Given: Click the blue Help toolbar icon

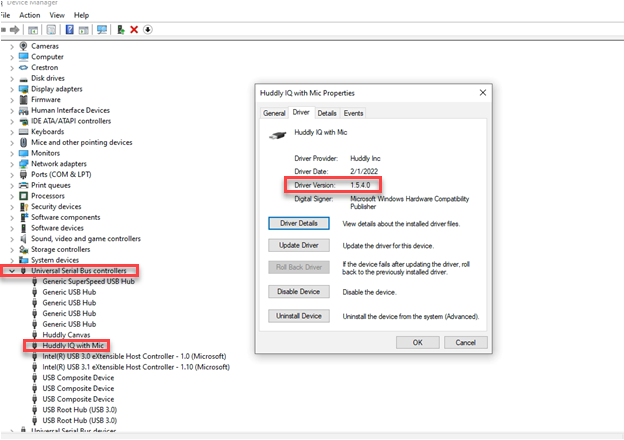Looking at the screenshot, I should [x=70, y=30].
